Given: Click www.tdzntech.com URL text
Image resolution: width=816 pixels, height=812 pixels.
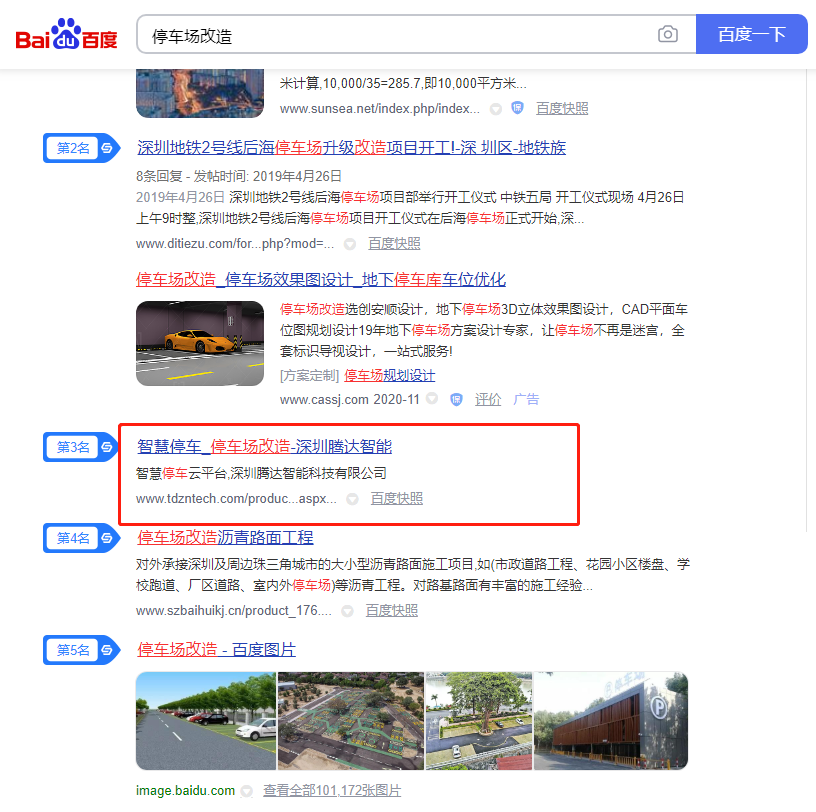Looking at the screenshot, I should (x=236, y=499).
